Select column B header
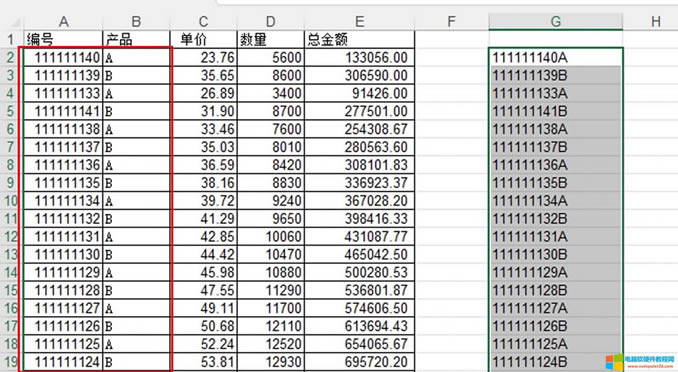 [136, 21]
